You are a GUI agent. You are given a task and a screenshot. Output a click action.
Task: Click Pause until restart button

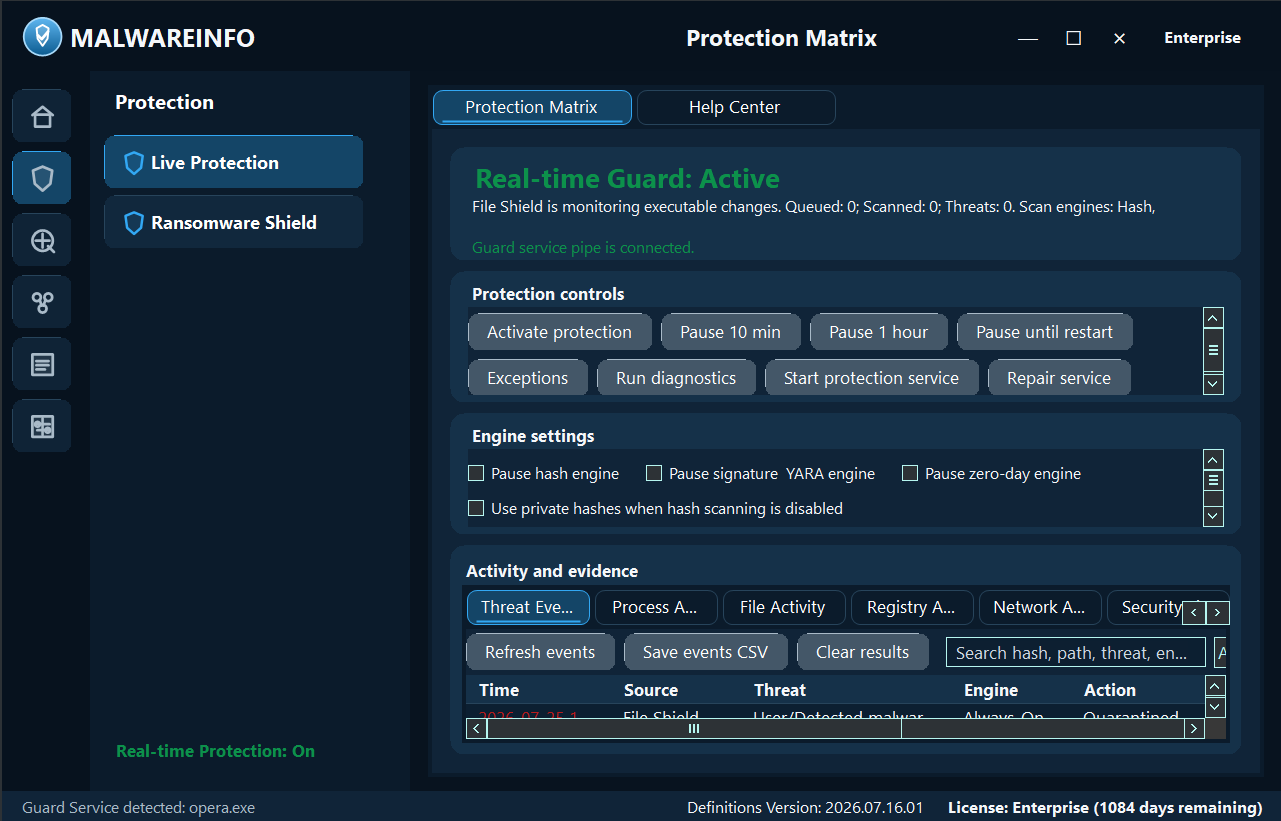(x=1045, y=332)
